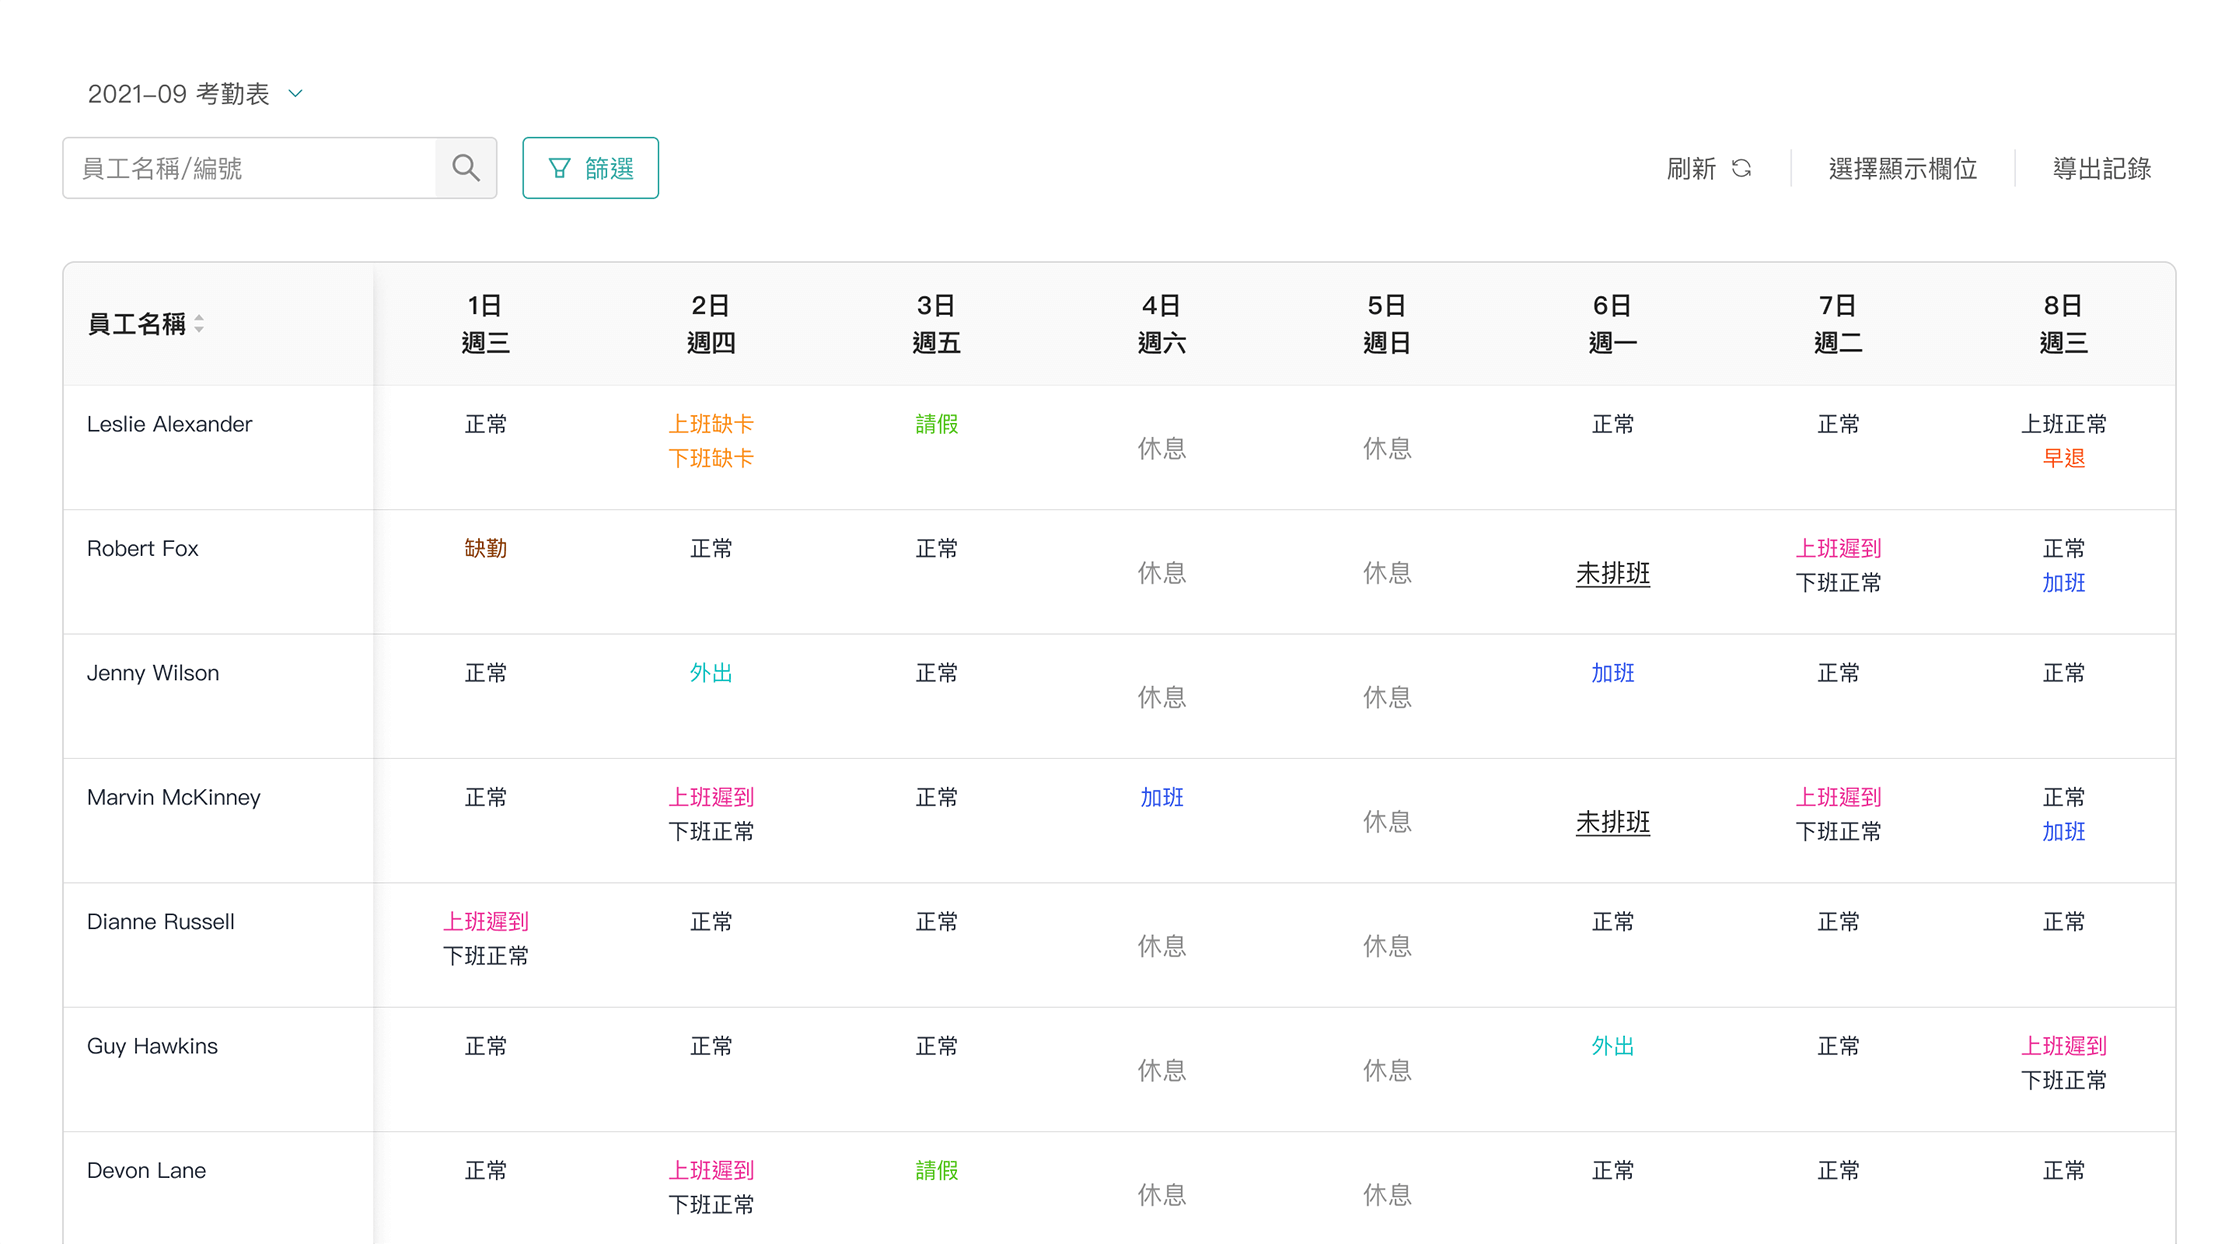2239x1244 pixels.
Task: Open Marvin McKinney's 未排班 link on 6日
Action: click(1612, 822)
